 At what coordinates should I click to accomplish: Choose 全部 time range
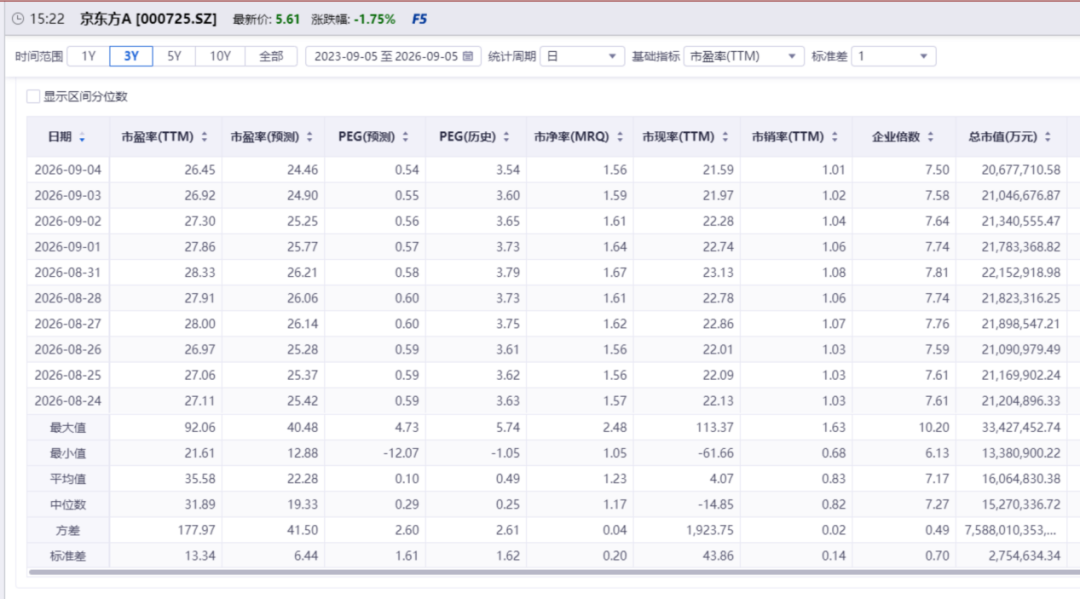[271, 56]
